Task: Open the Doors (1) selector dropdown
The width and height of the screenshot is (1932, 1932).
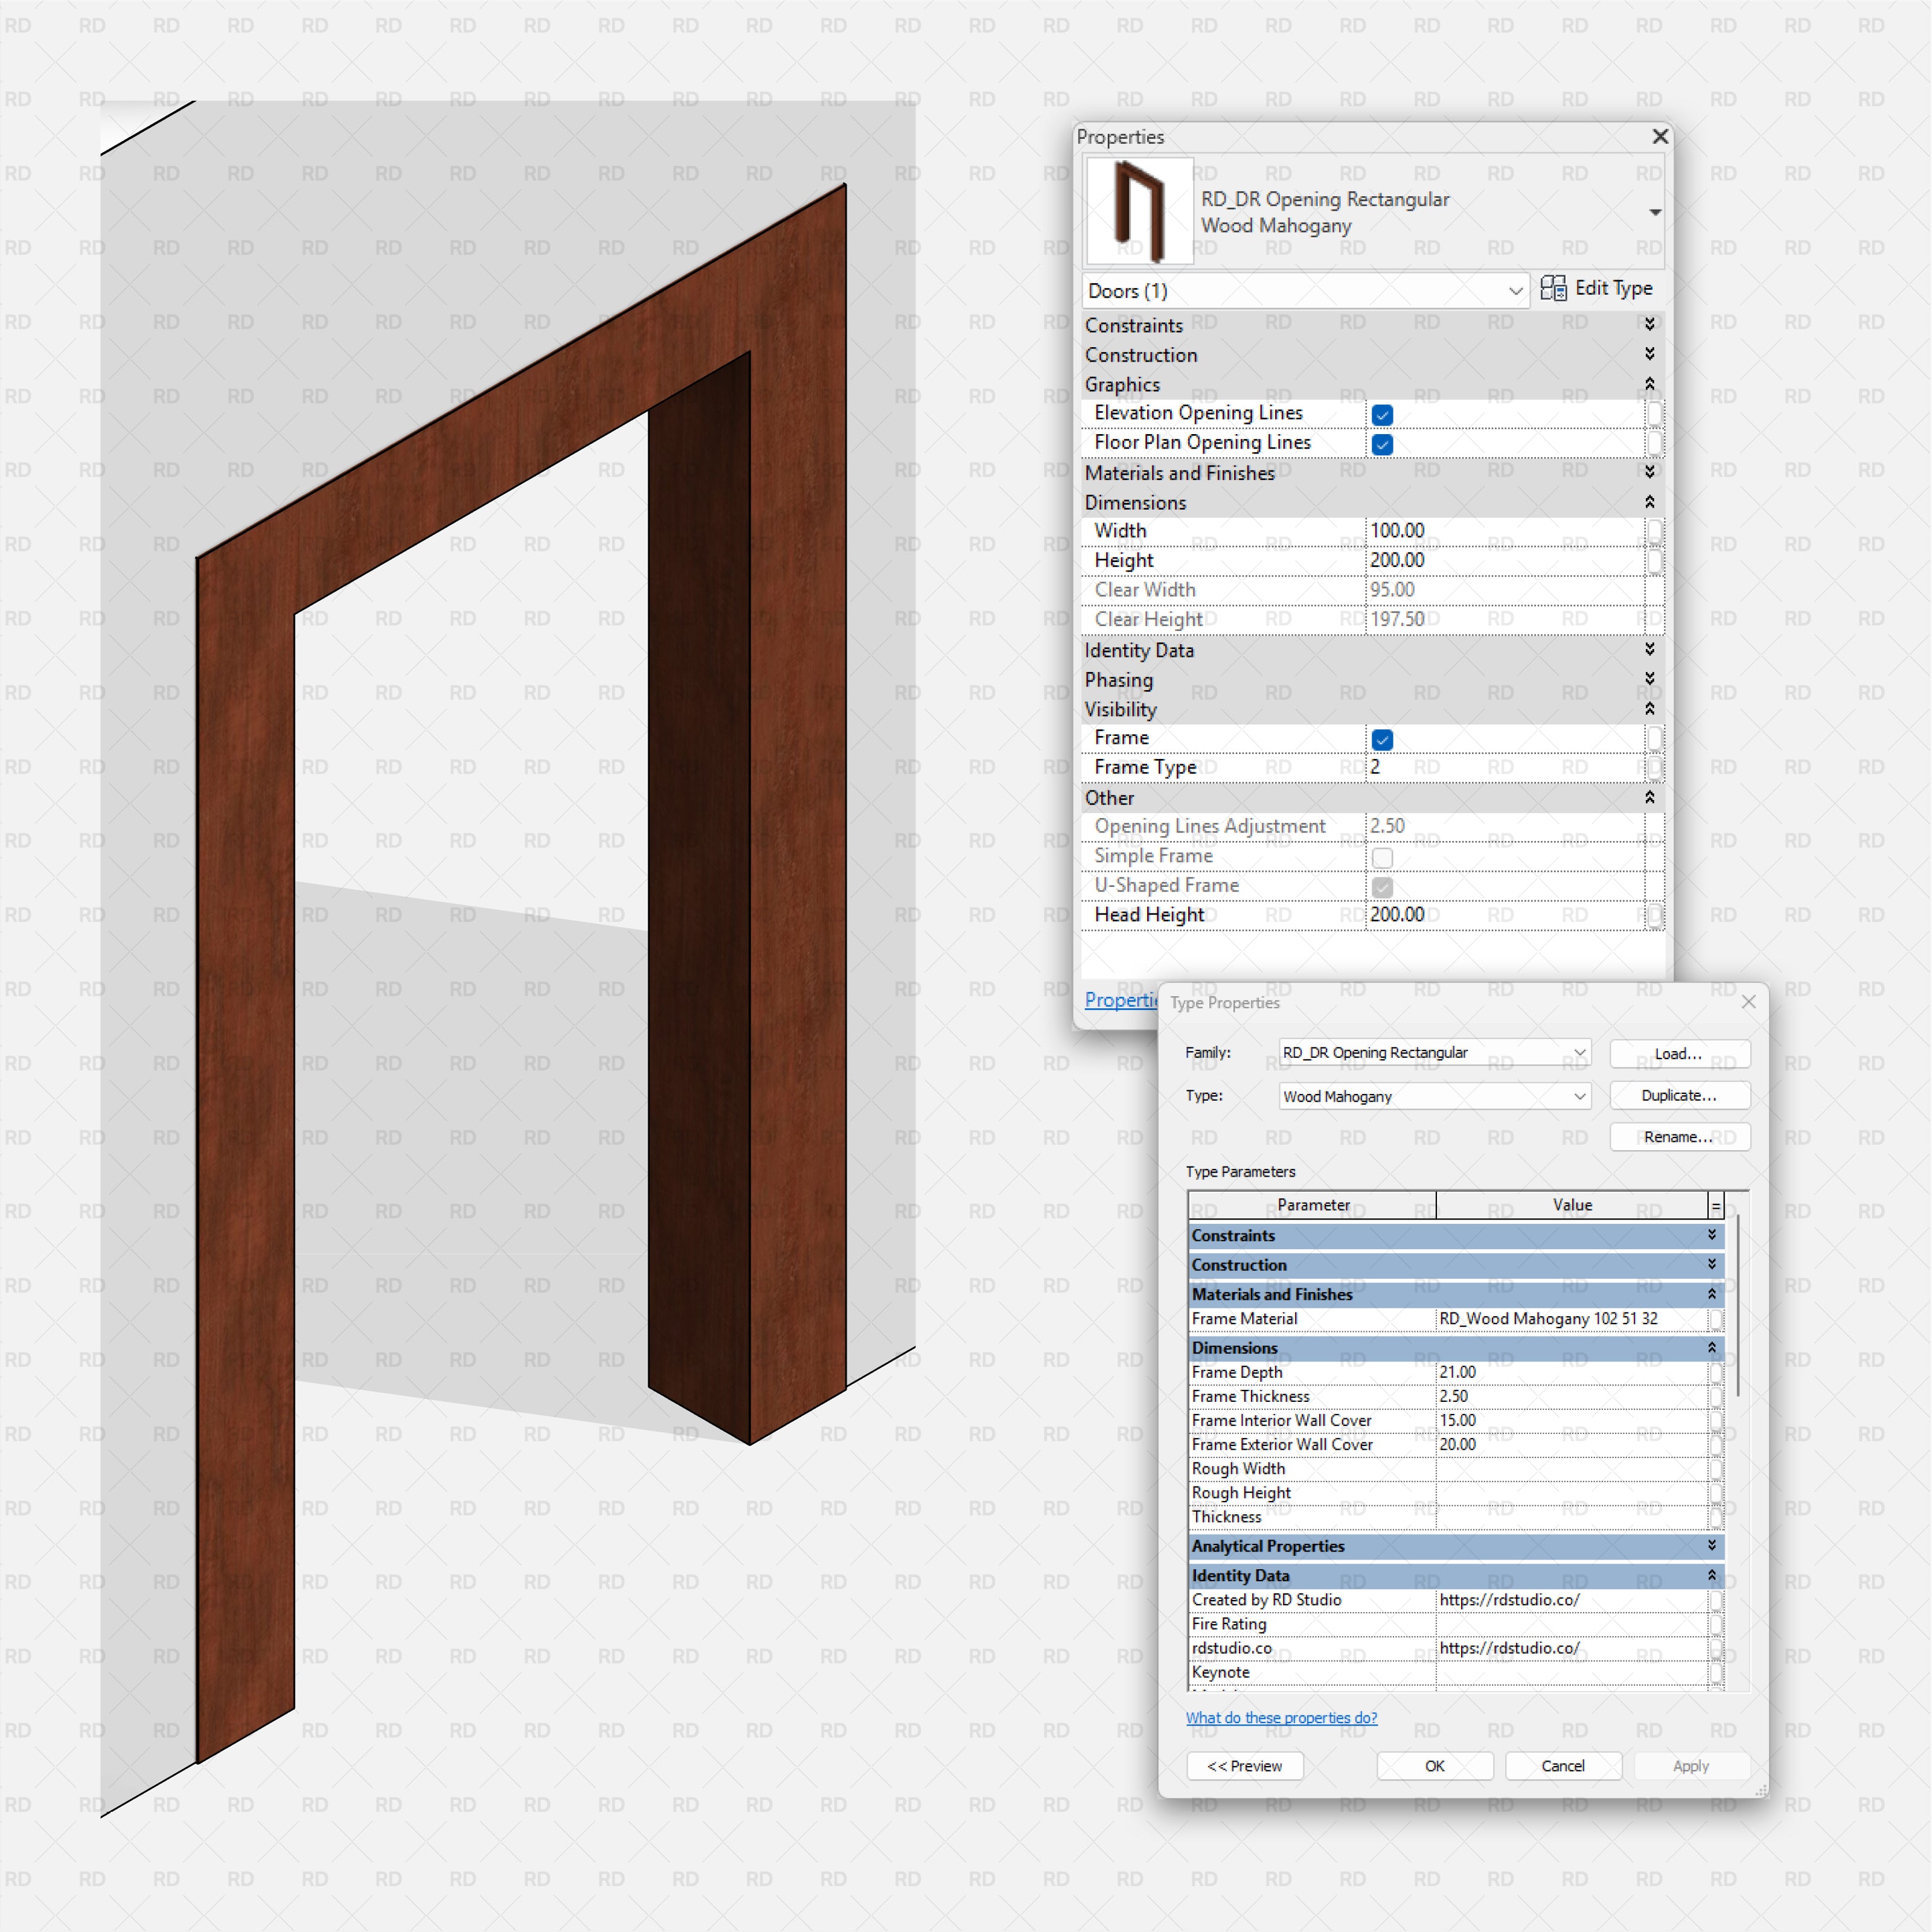Action: (x=1517, y=291)
